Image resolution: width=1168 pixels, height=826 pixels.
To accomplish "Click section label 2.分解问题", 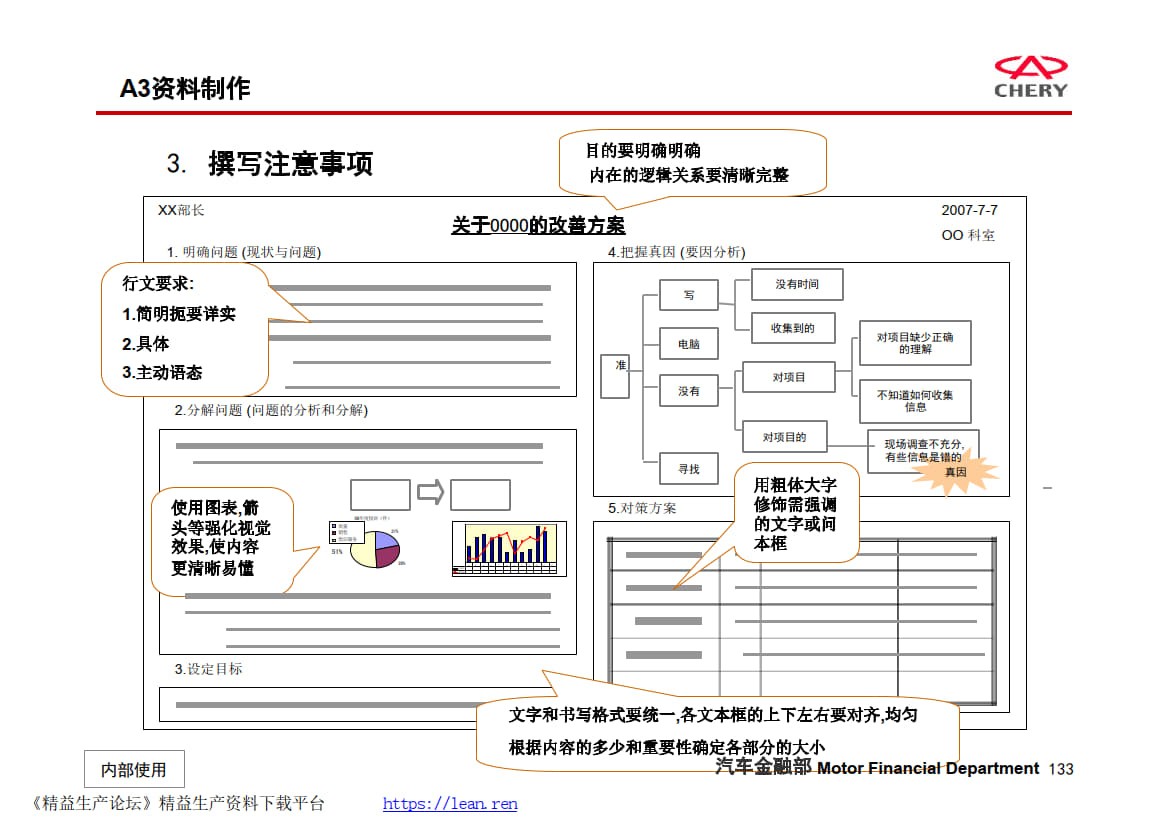I will (x=271, y=410).
